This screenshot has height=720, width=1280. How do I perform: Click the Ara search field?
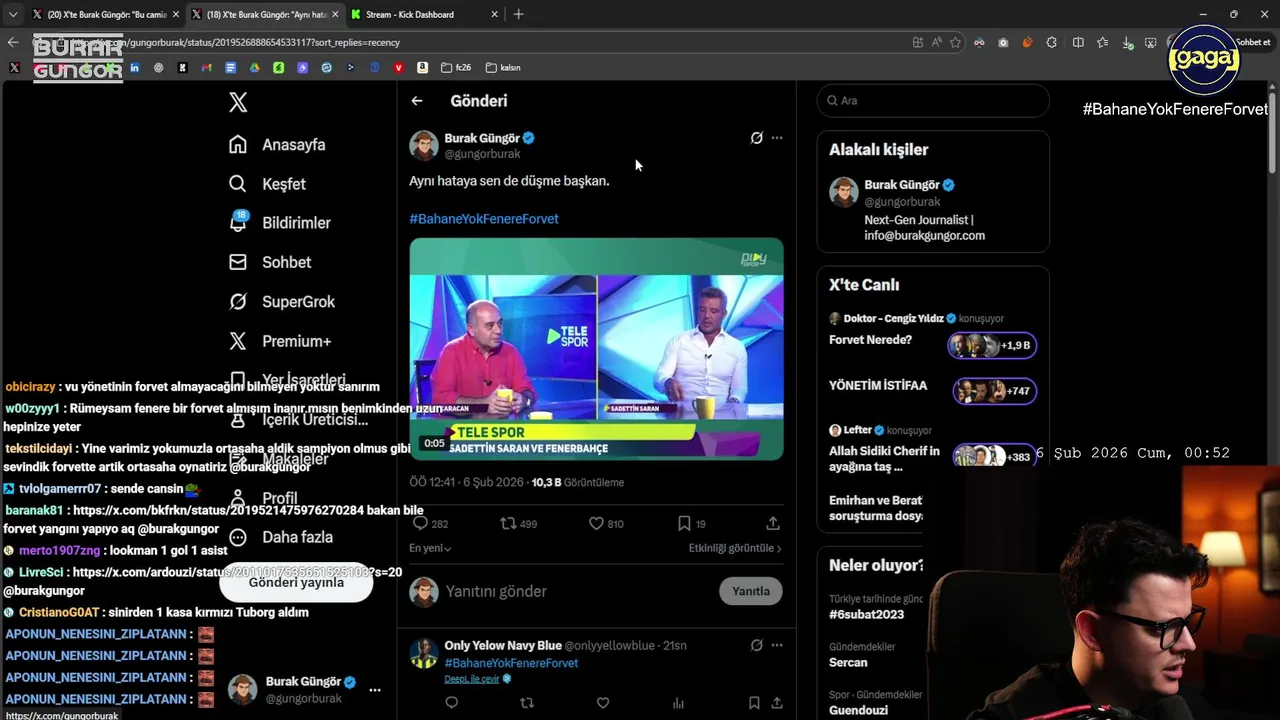[933, 101]
